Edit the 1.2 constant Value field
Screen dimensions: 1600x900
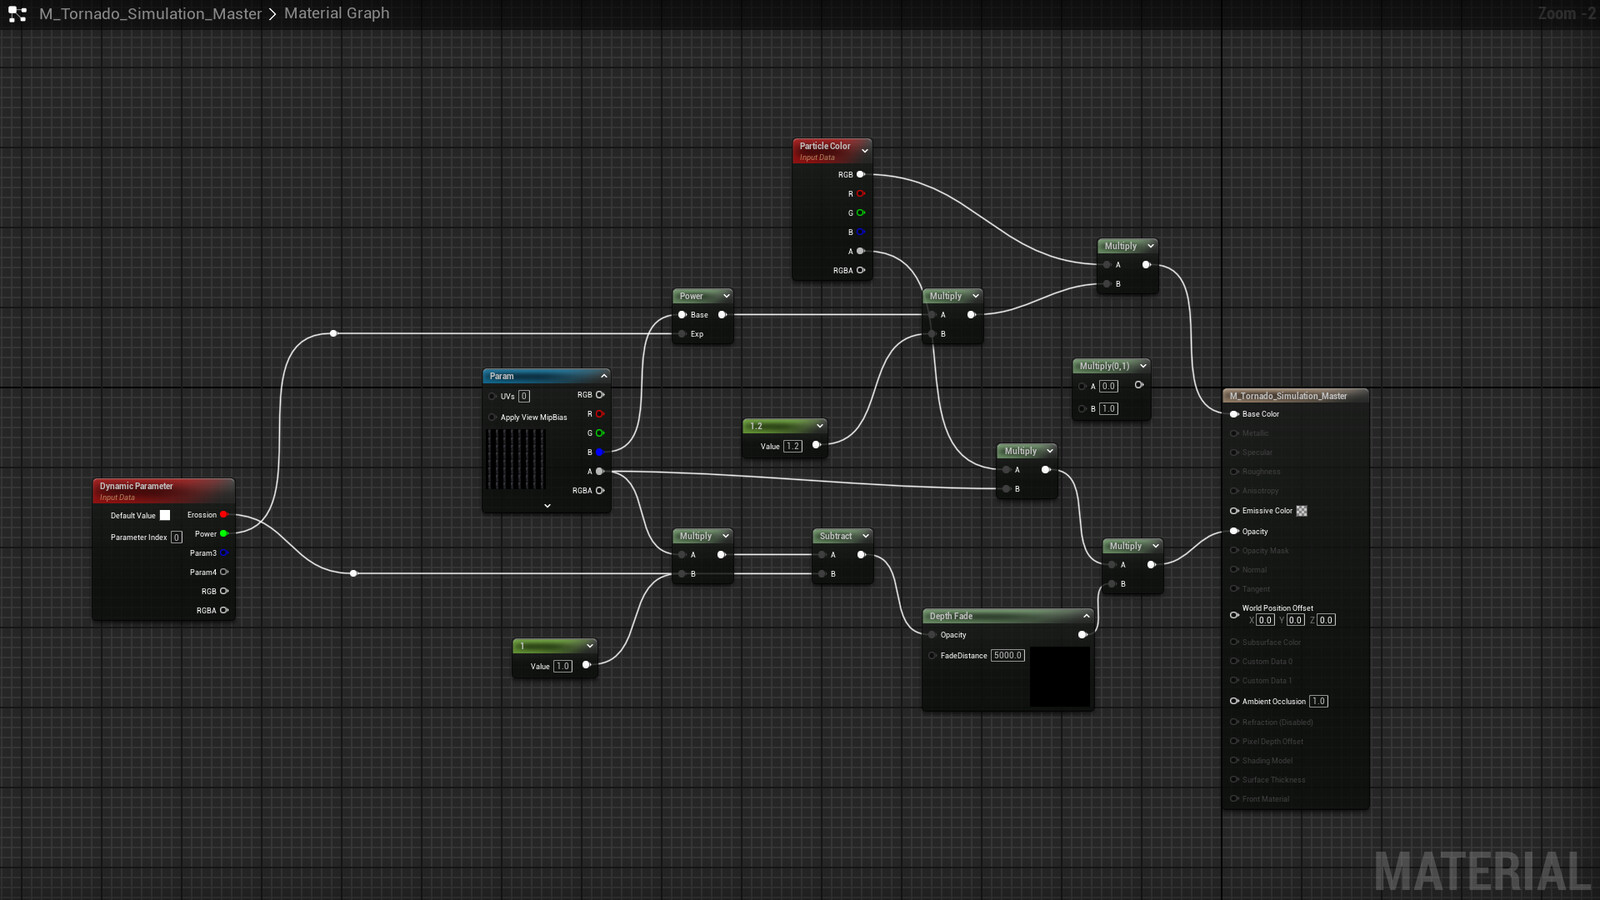pyautogui.click(x=793, y=446)
